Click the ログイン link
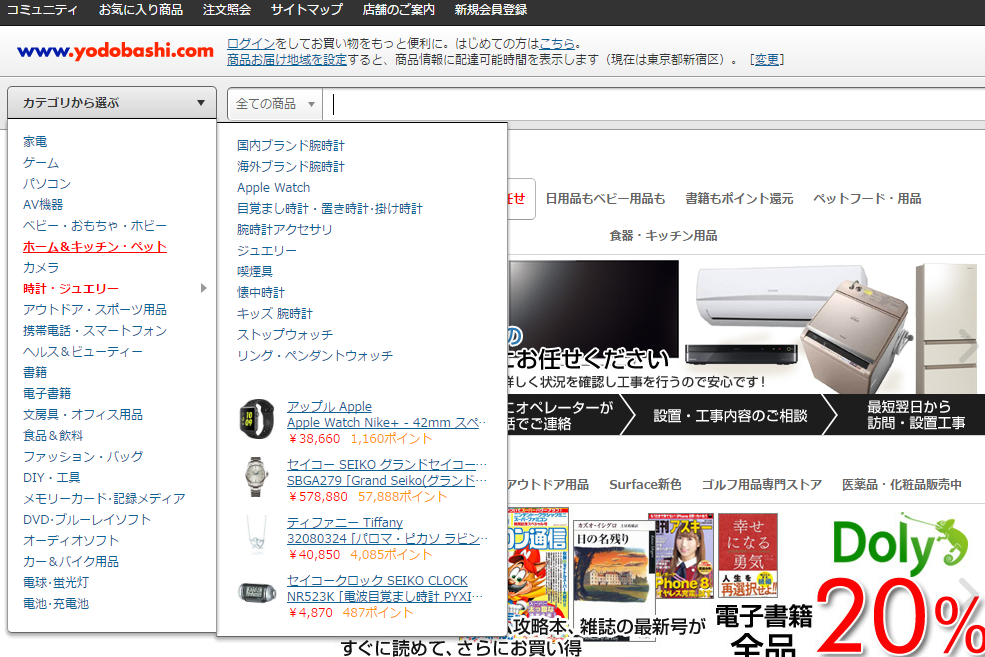 click(x=251, y=43)
